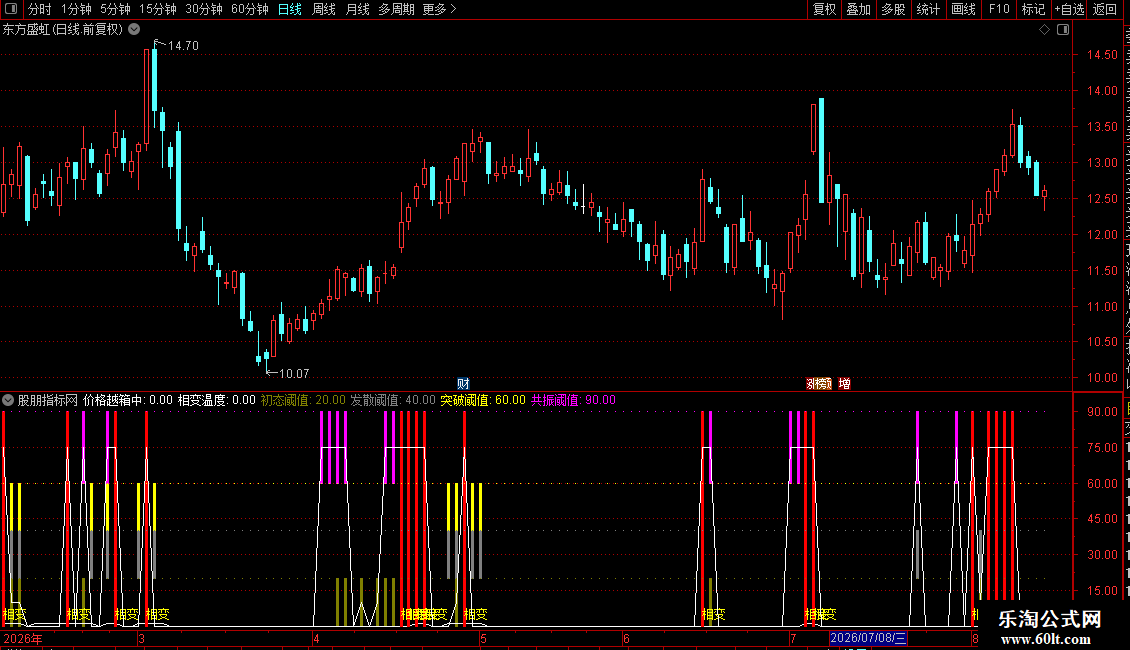
Task: Open 多周期 multi-period view
Action: pyautogui.click(x=396, y=9)
